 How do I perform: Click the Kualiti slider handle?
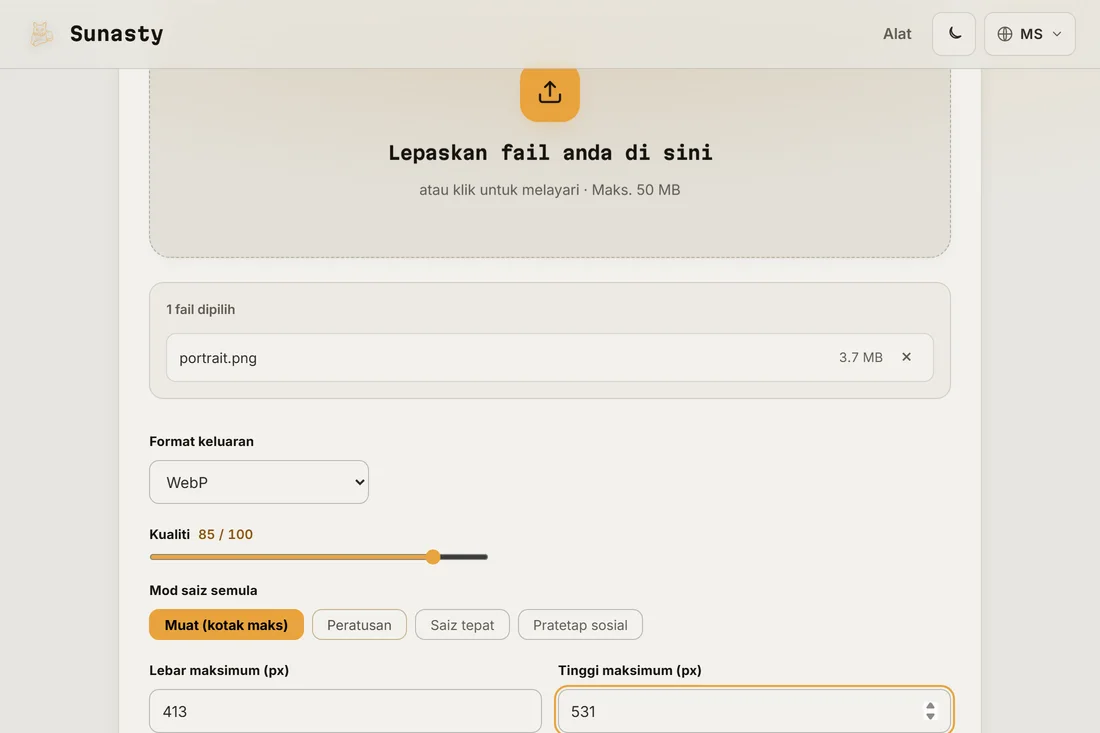tap(433, 557)
